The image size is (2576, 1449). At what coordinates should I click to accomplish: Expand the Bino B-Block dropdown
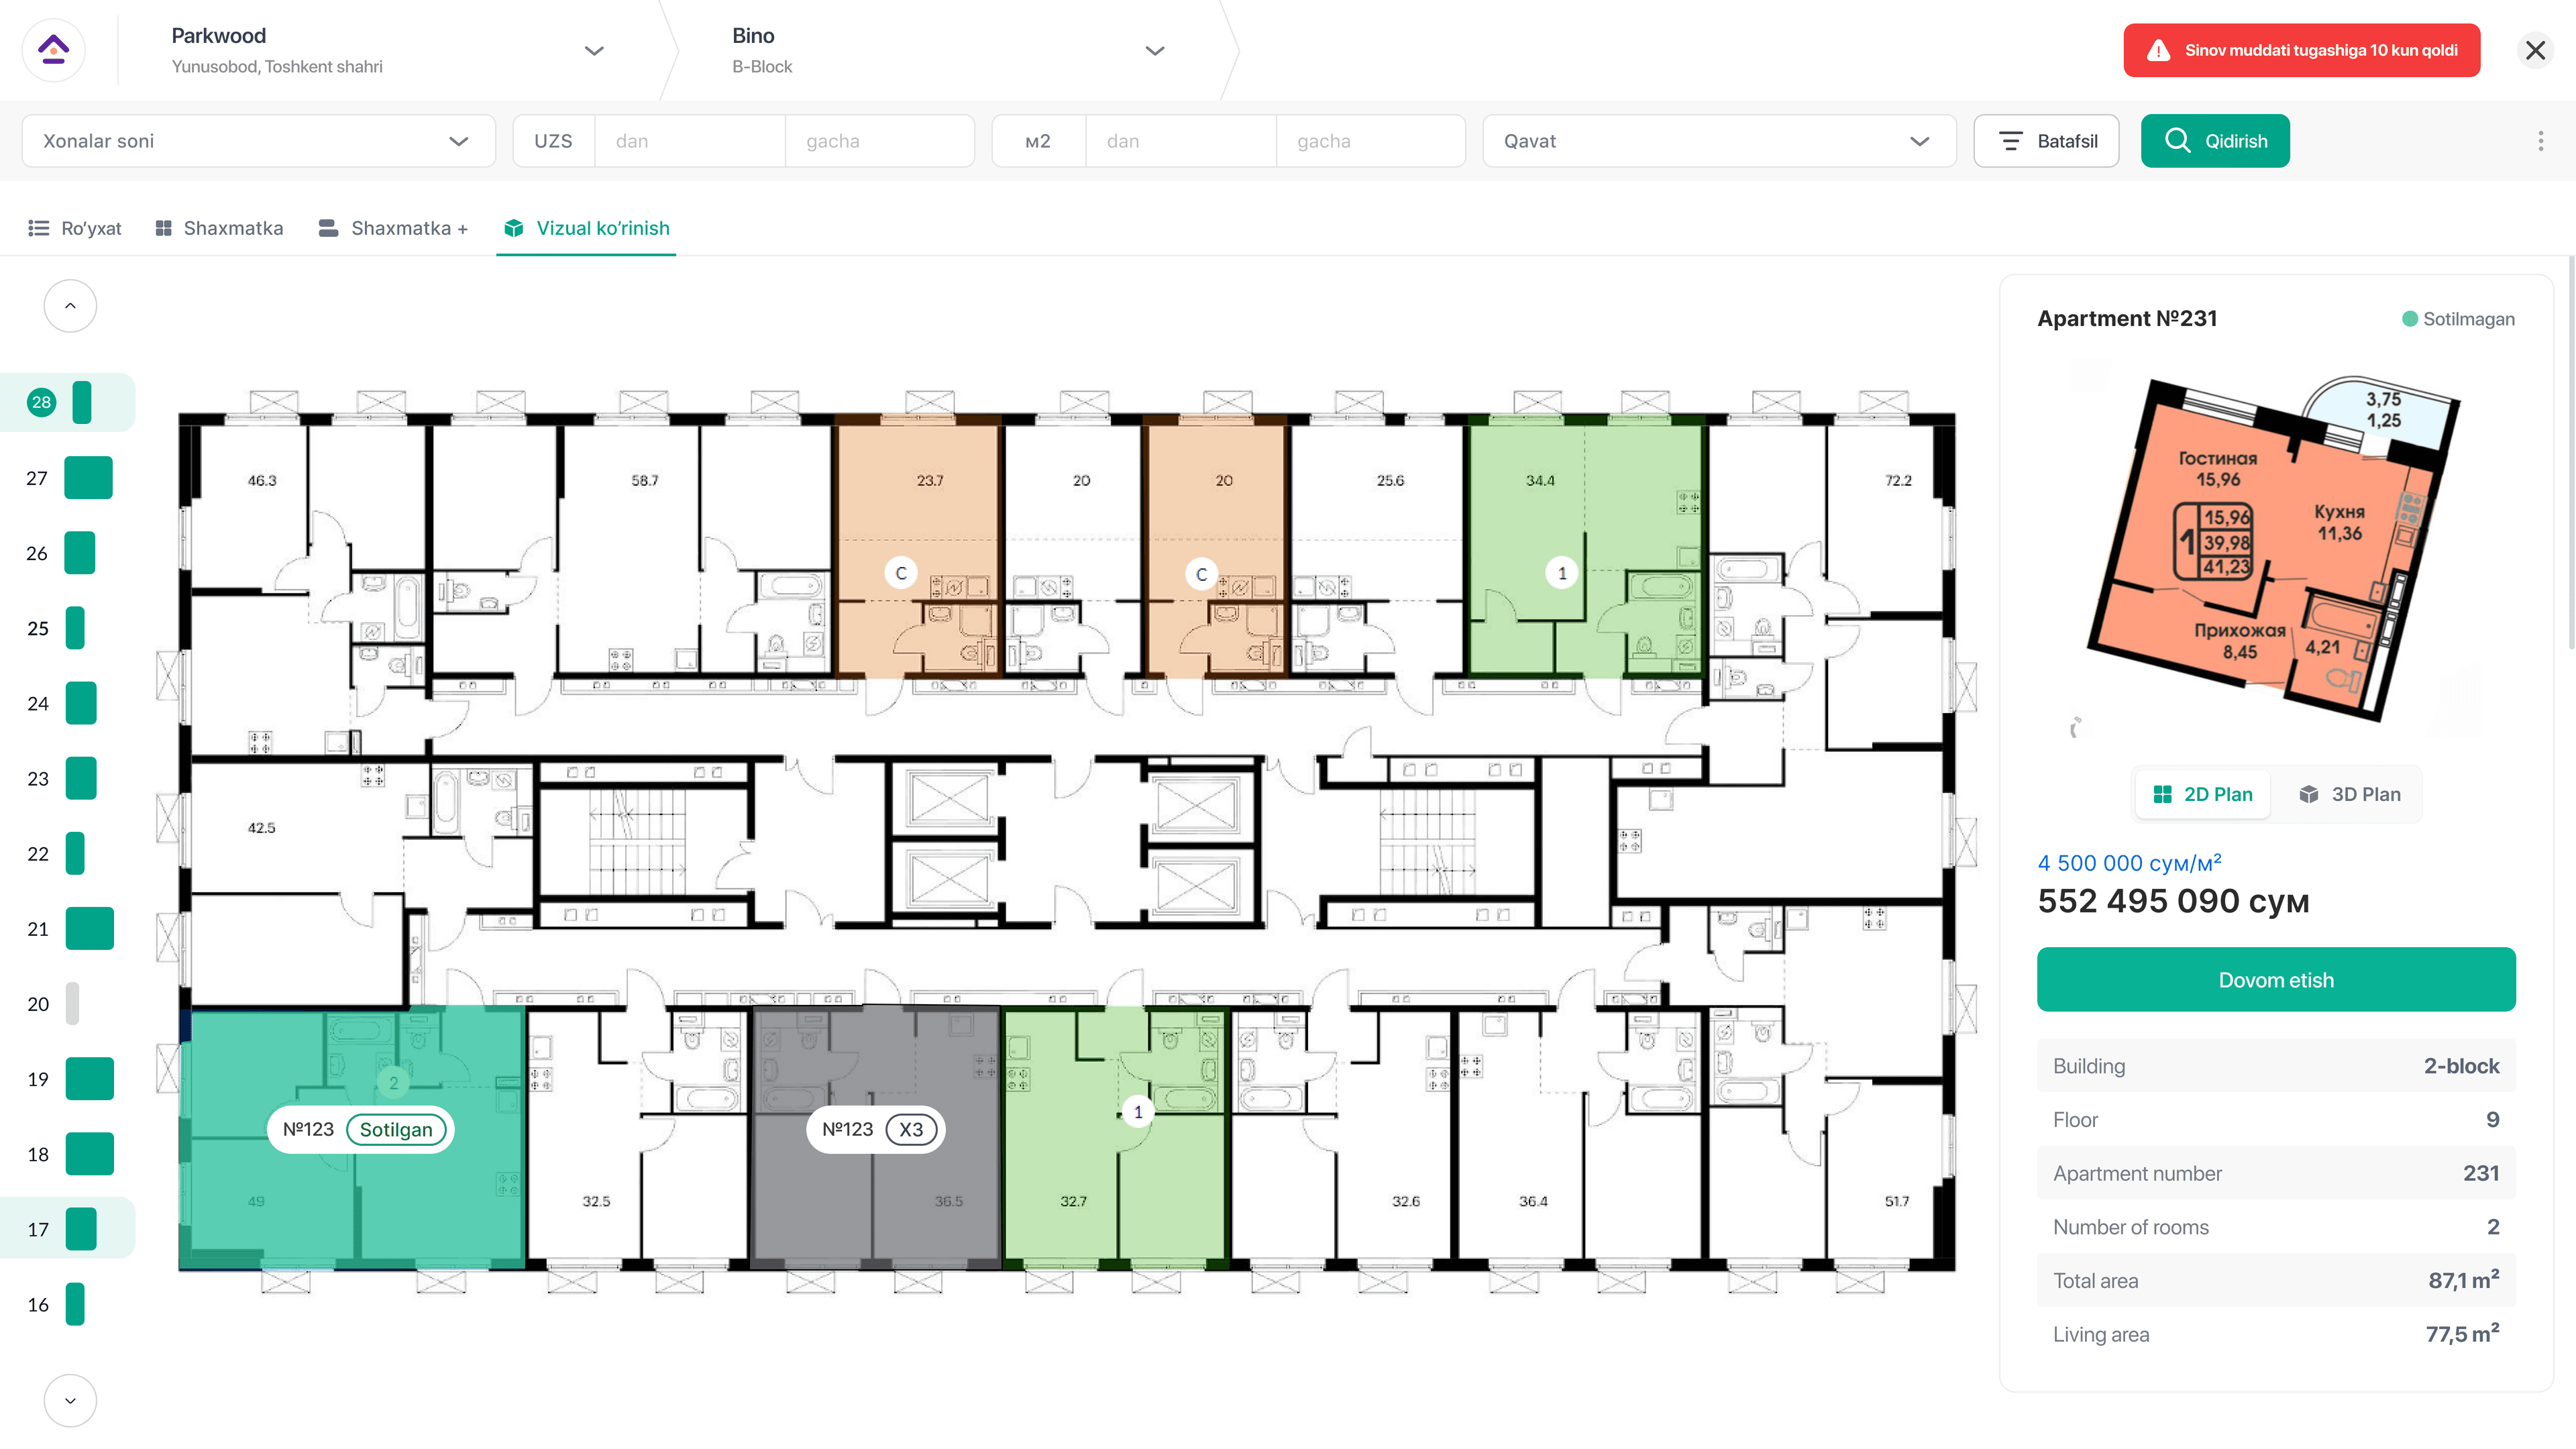(1155, 51)
